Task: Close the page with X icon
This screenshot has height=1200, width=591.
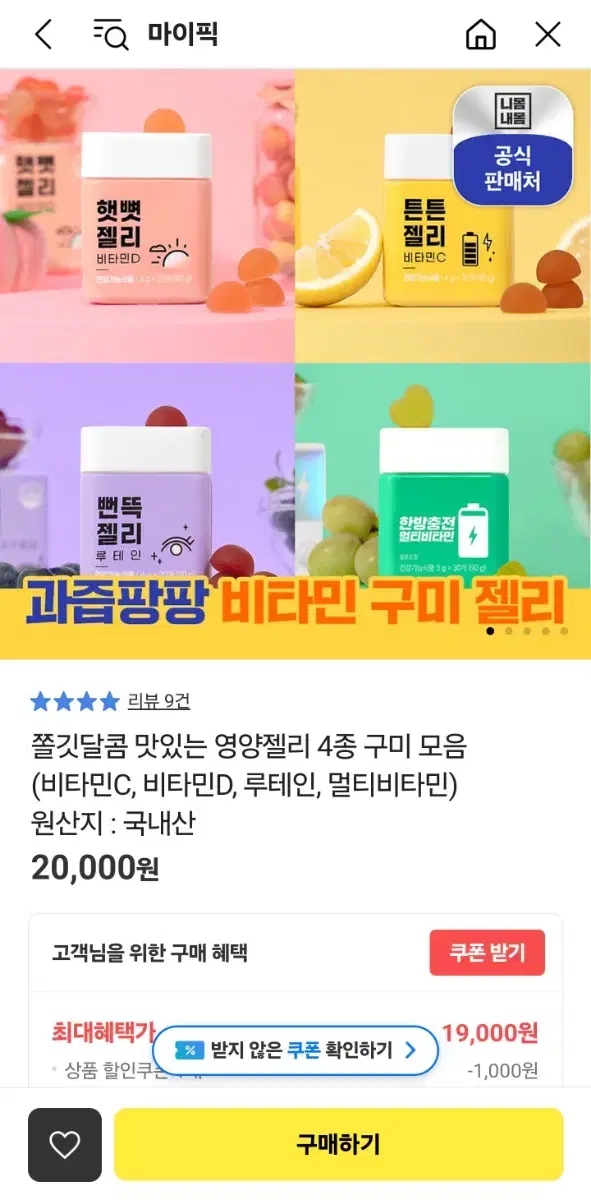Action: (548, 35)
